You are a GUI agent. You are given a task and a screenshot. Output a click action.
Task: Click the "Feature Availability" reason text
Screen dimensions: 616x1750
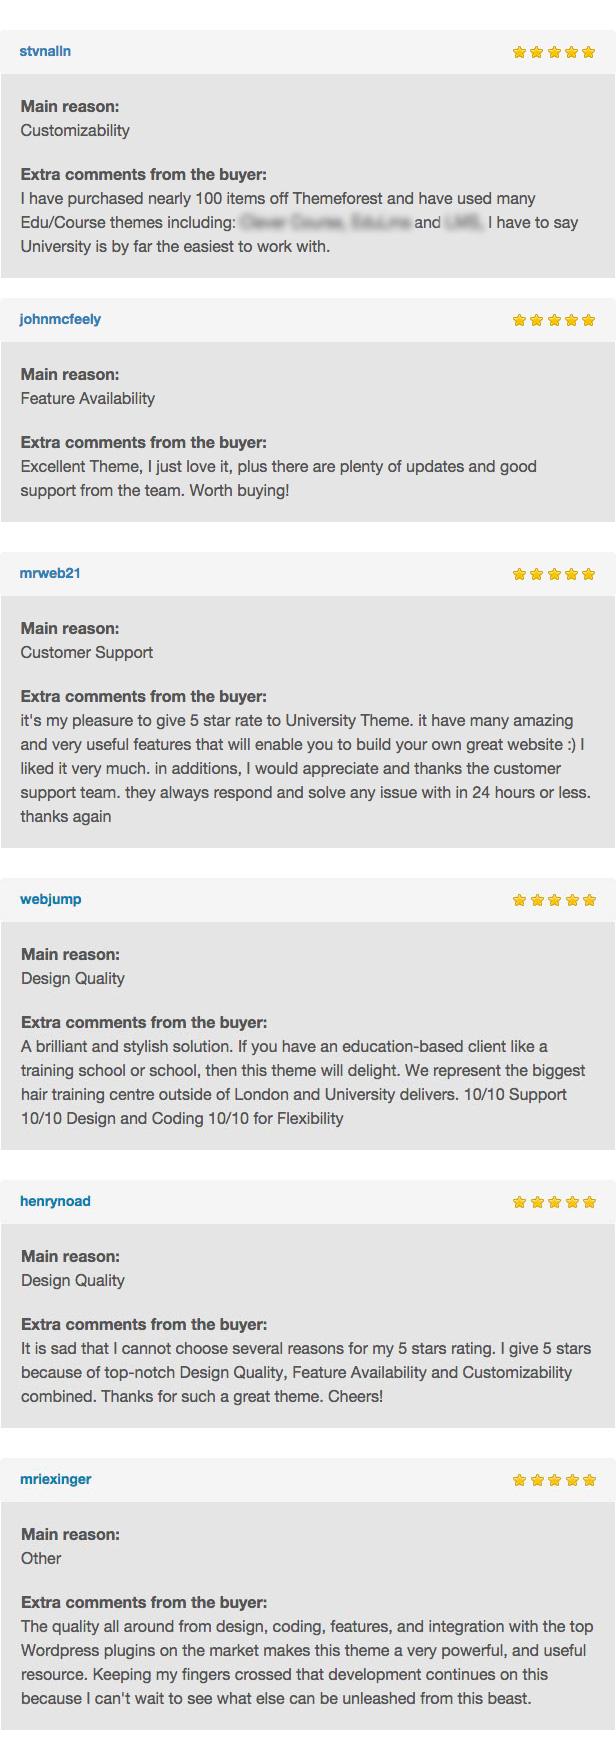click(x=88, y=398)
